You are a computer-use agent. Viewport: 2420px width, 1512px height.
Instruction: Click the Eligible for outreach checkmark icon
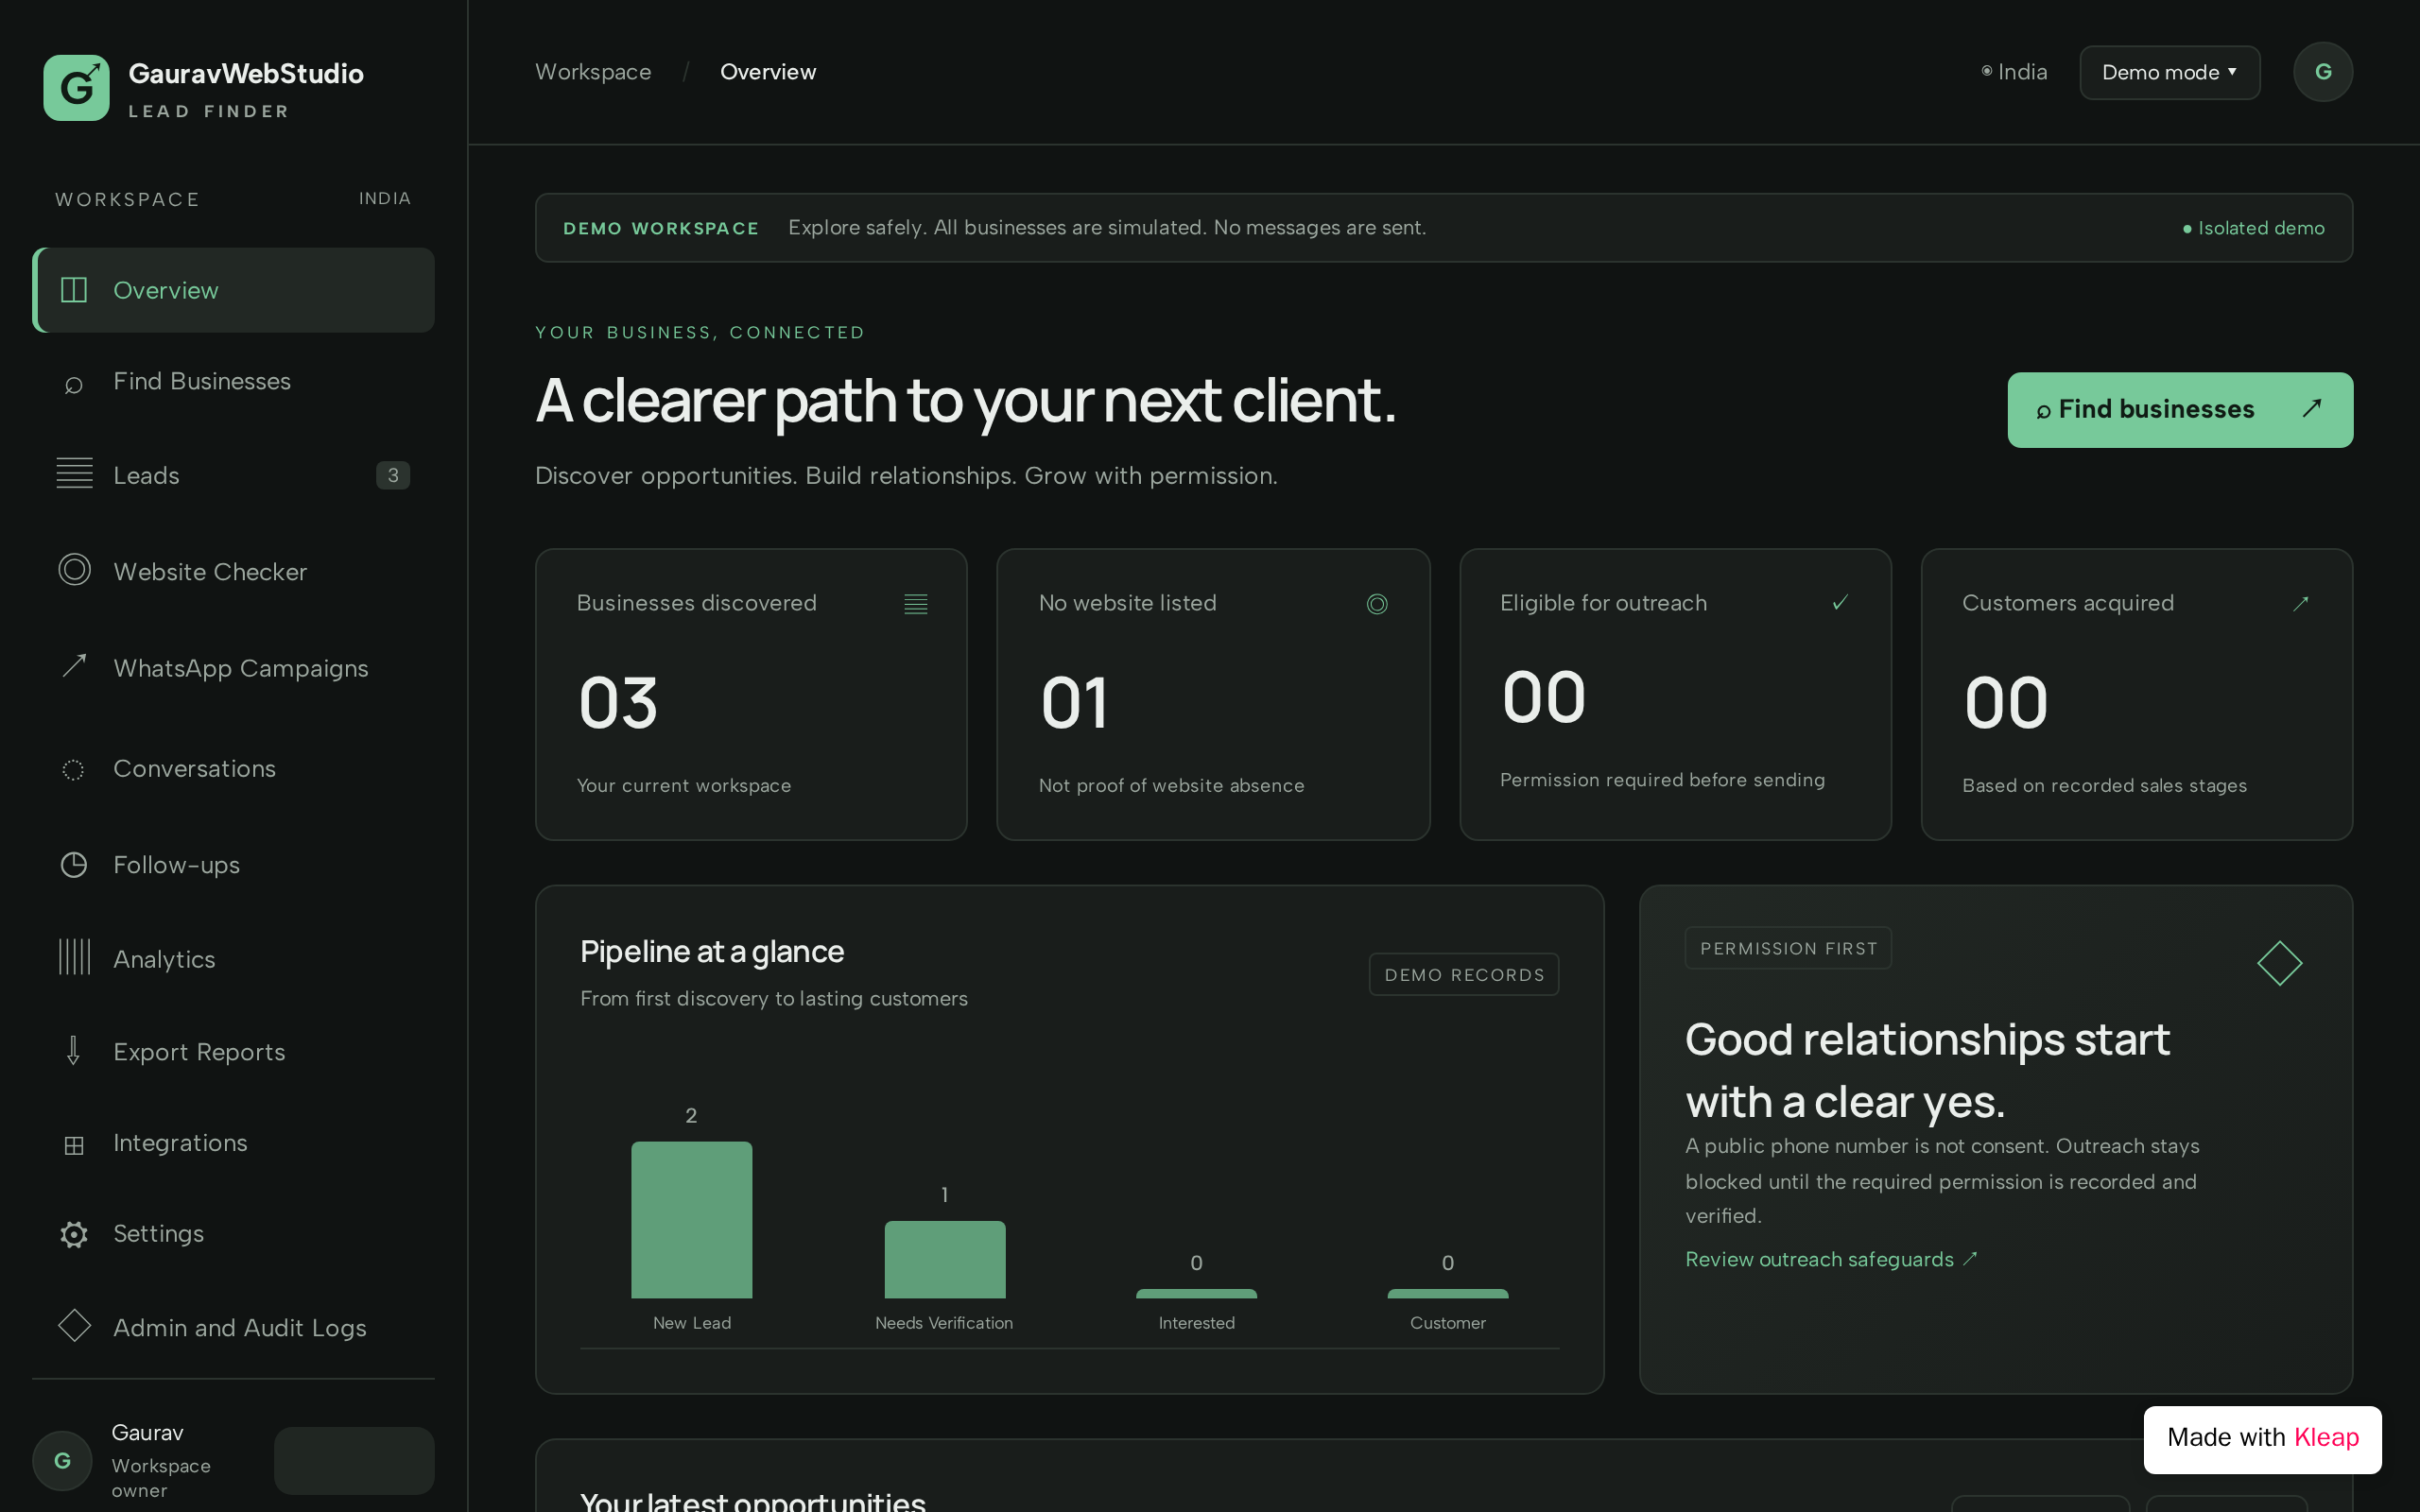pos(1840,602)
